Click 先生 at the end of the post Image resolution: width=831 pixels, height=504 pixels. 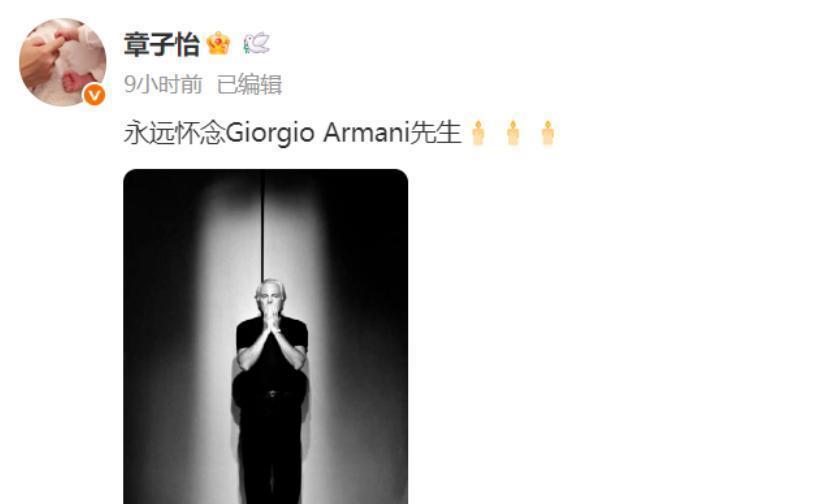tap(435, 132)
